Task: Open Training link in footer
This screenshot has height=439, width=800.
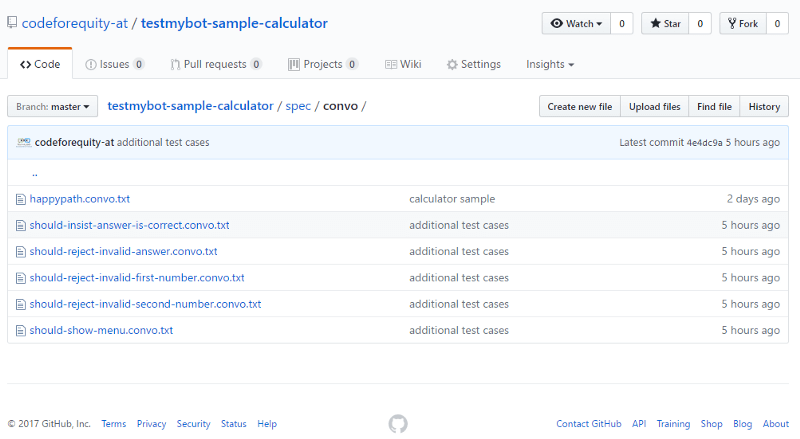Action: [x=673, y=424]
